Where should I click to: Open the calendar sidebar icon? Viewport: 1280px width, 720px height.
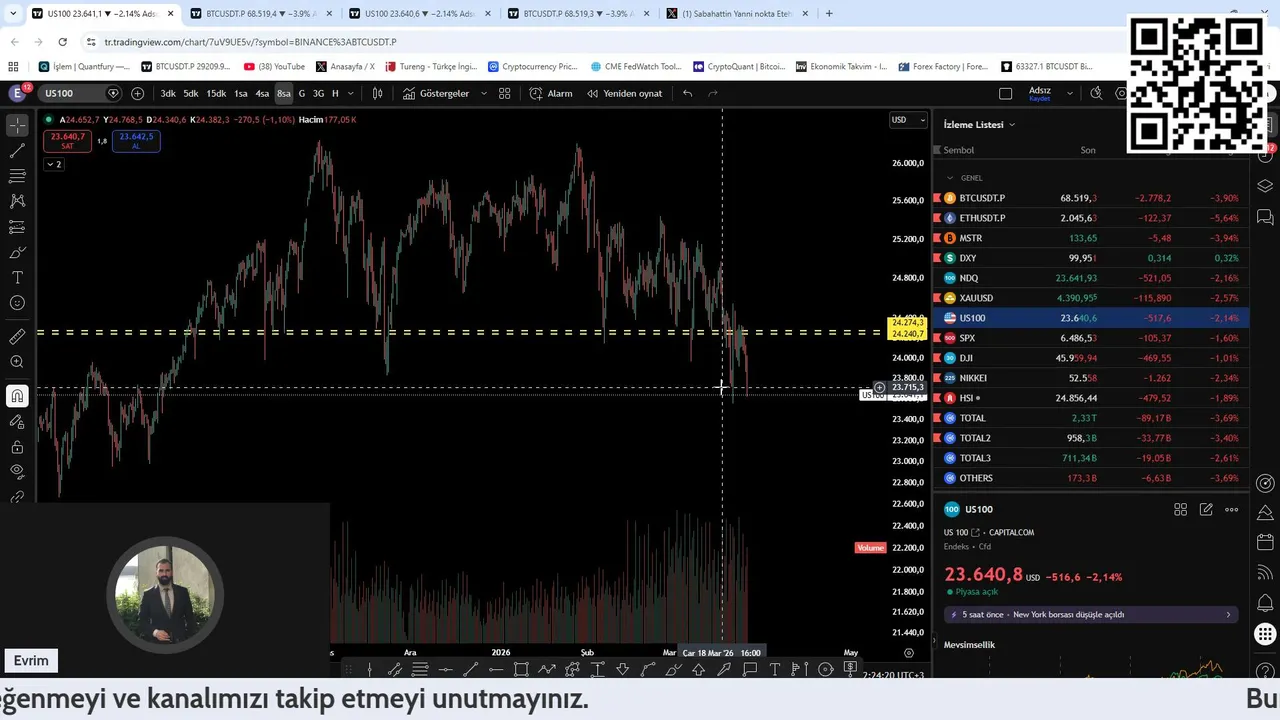pyautogui.click(x=1265, y=542)
